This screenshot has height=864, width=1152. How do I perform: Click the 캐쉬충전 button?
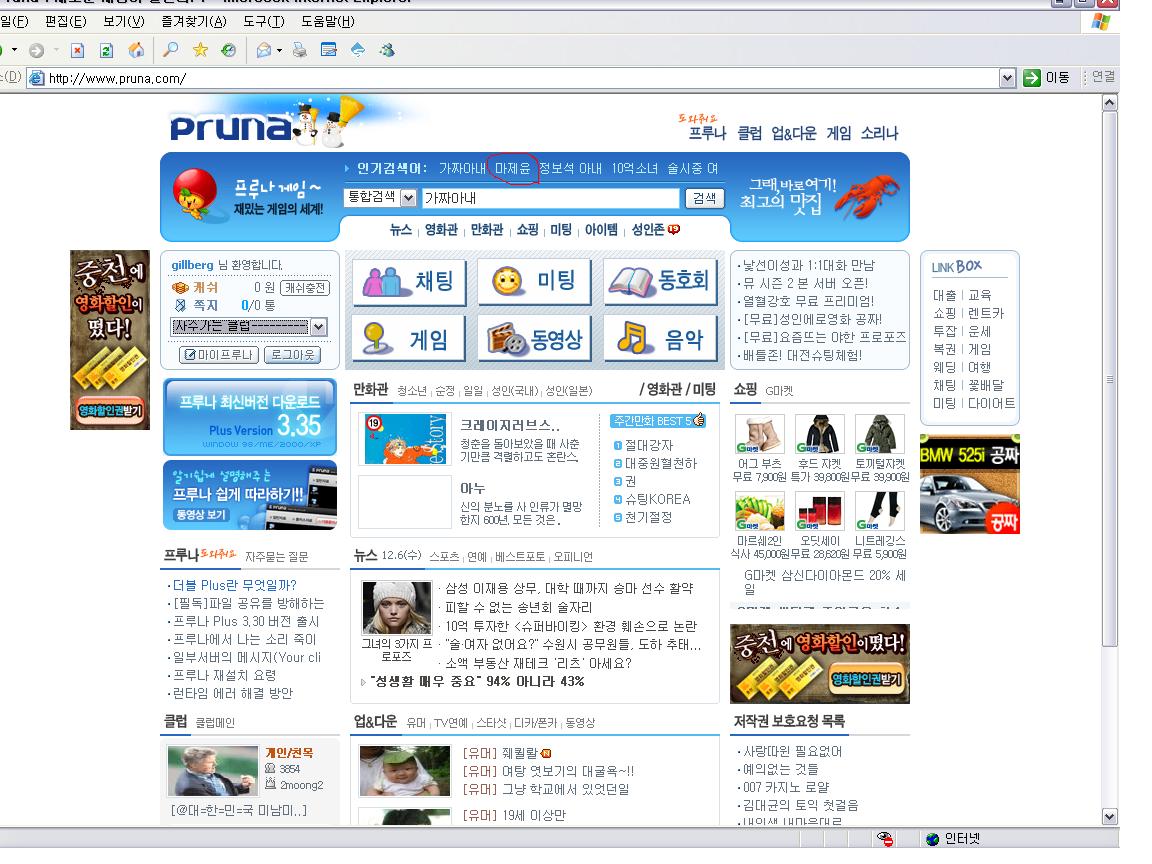(x=305, y=287)
